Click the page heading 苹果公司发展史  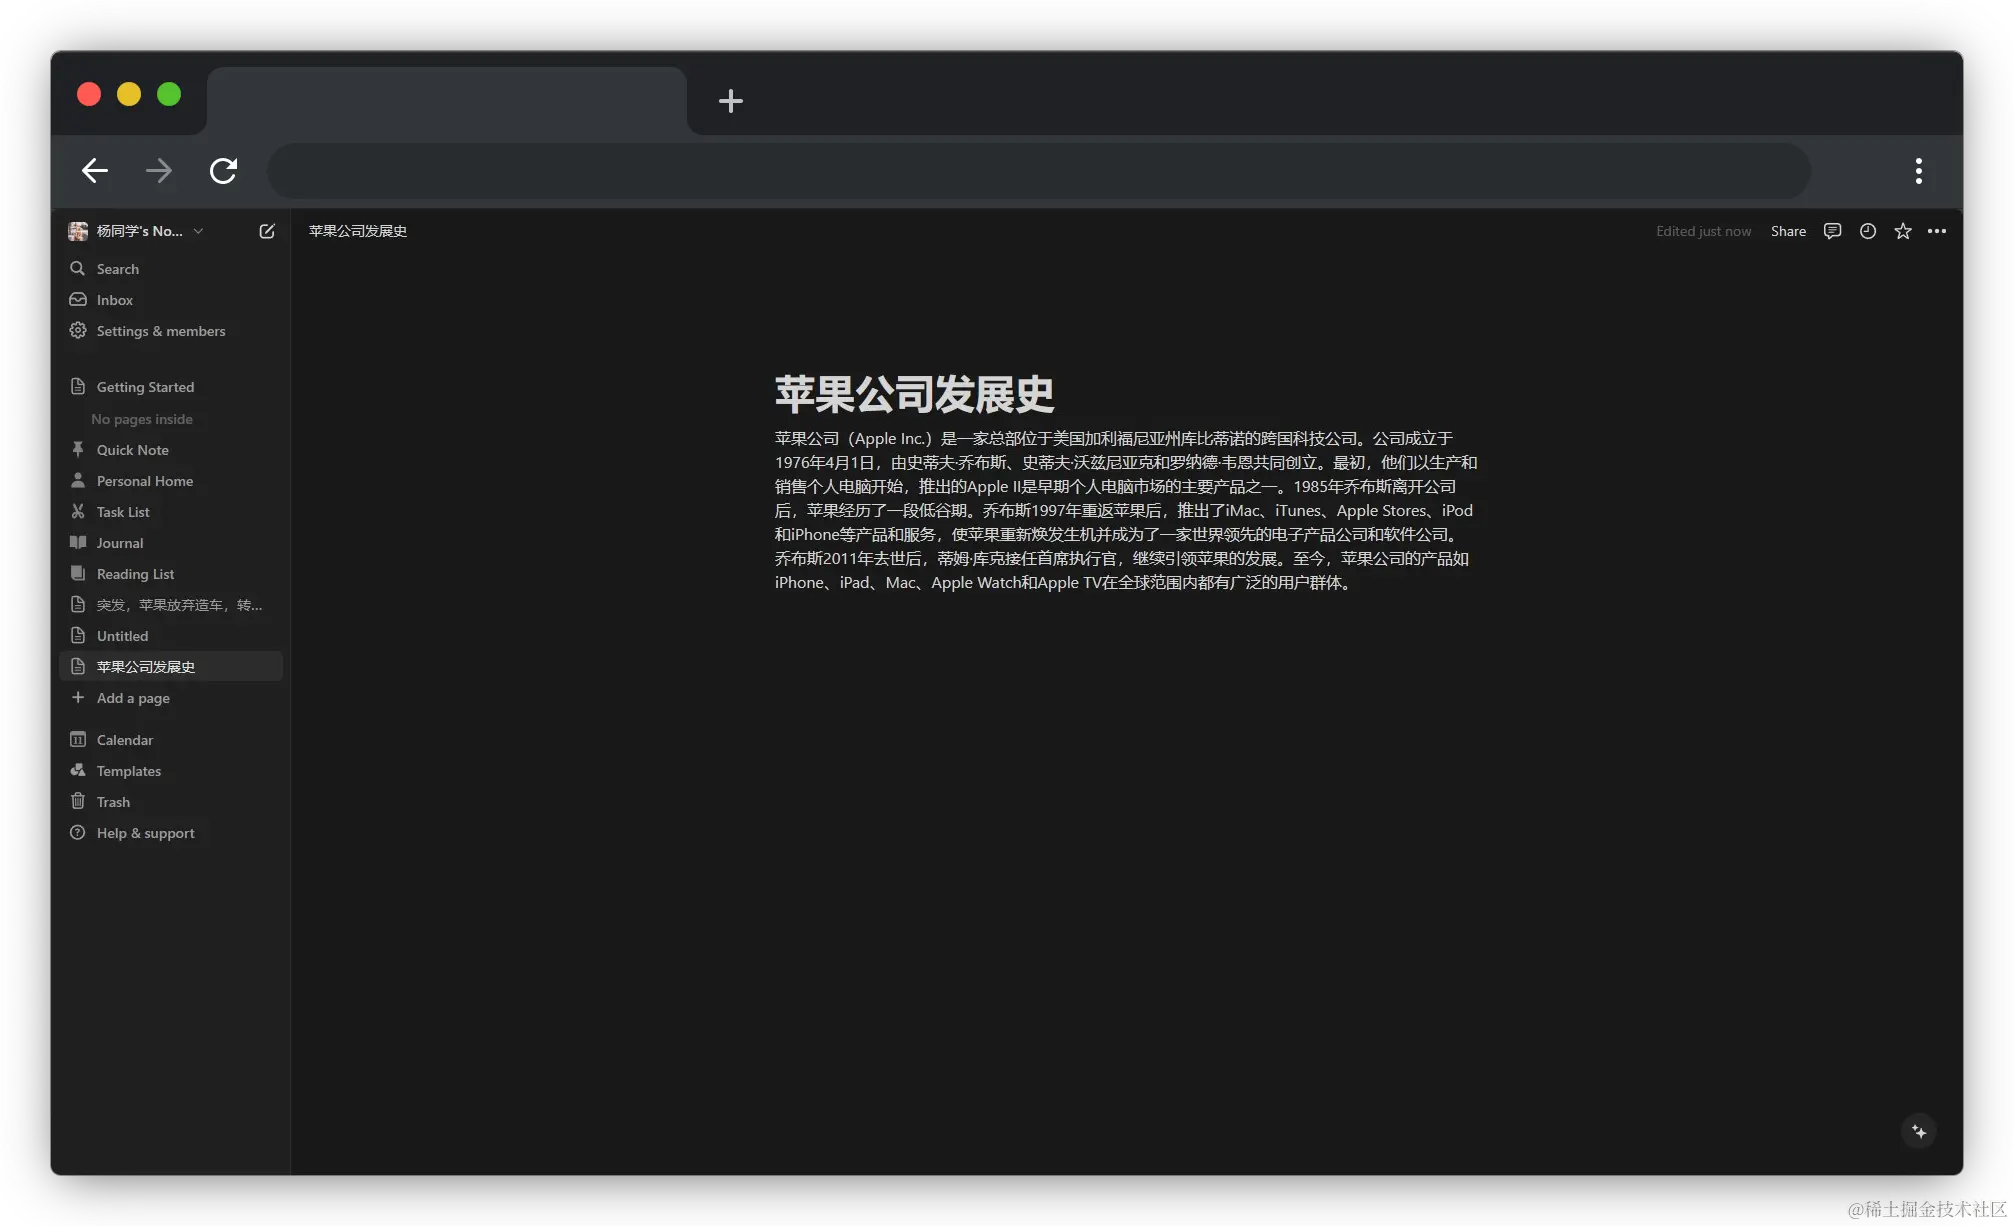(x=914, y=394)
